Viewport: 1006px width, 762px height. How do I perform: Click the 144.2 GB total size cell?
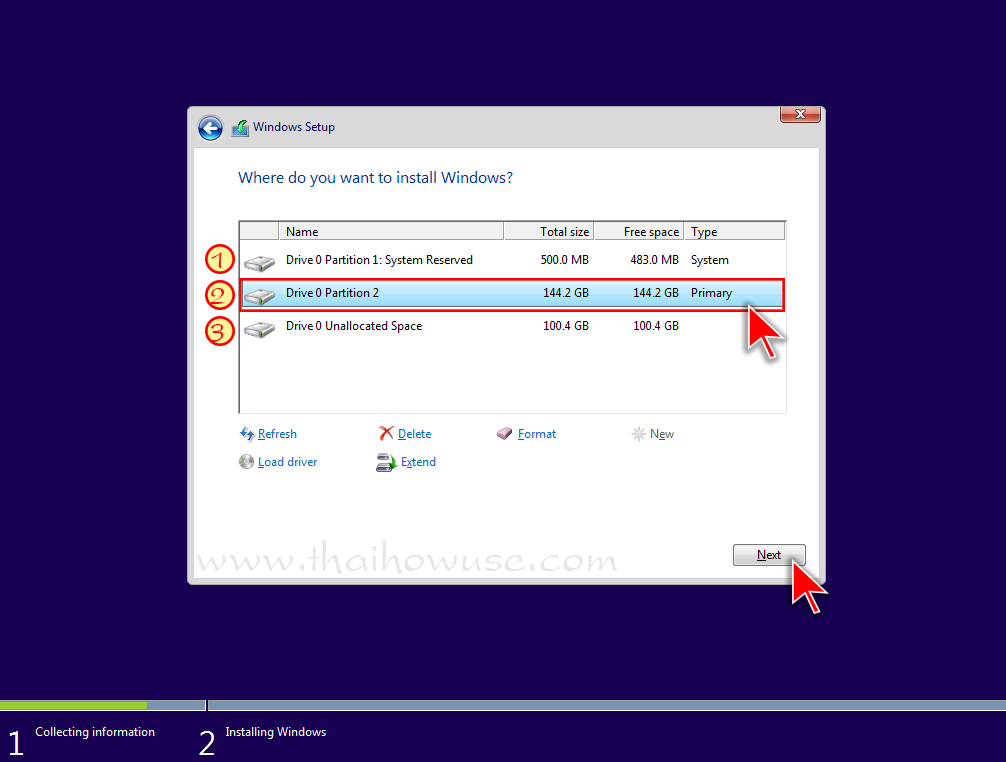565,293
